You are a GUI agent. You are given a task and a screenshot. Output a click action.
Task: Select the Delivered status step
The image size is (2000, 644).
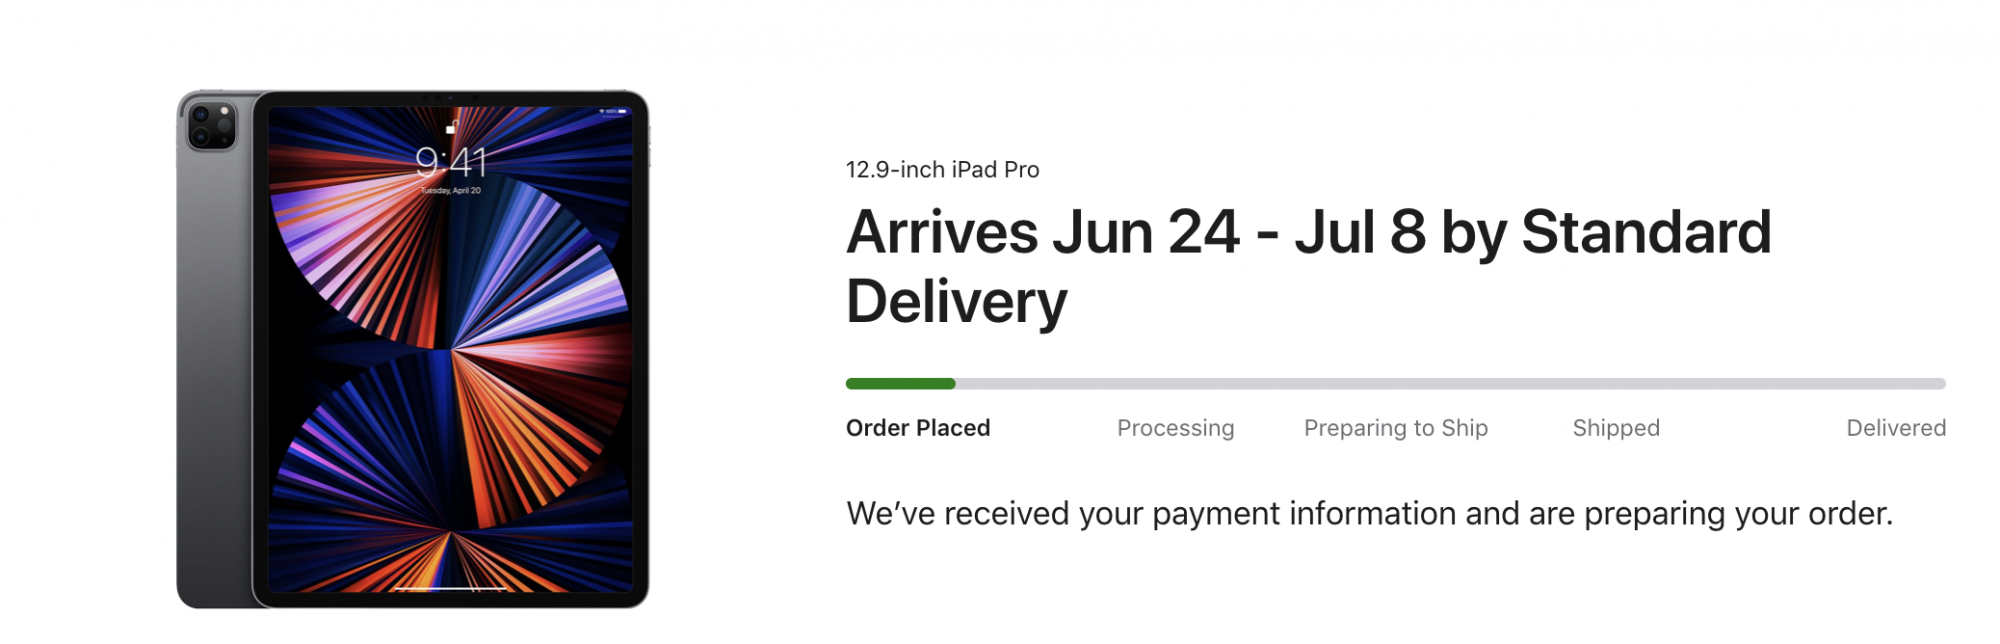point(1896,428)
